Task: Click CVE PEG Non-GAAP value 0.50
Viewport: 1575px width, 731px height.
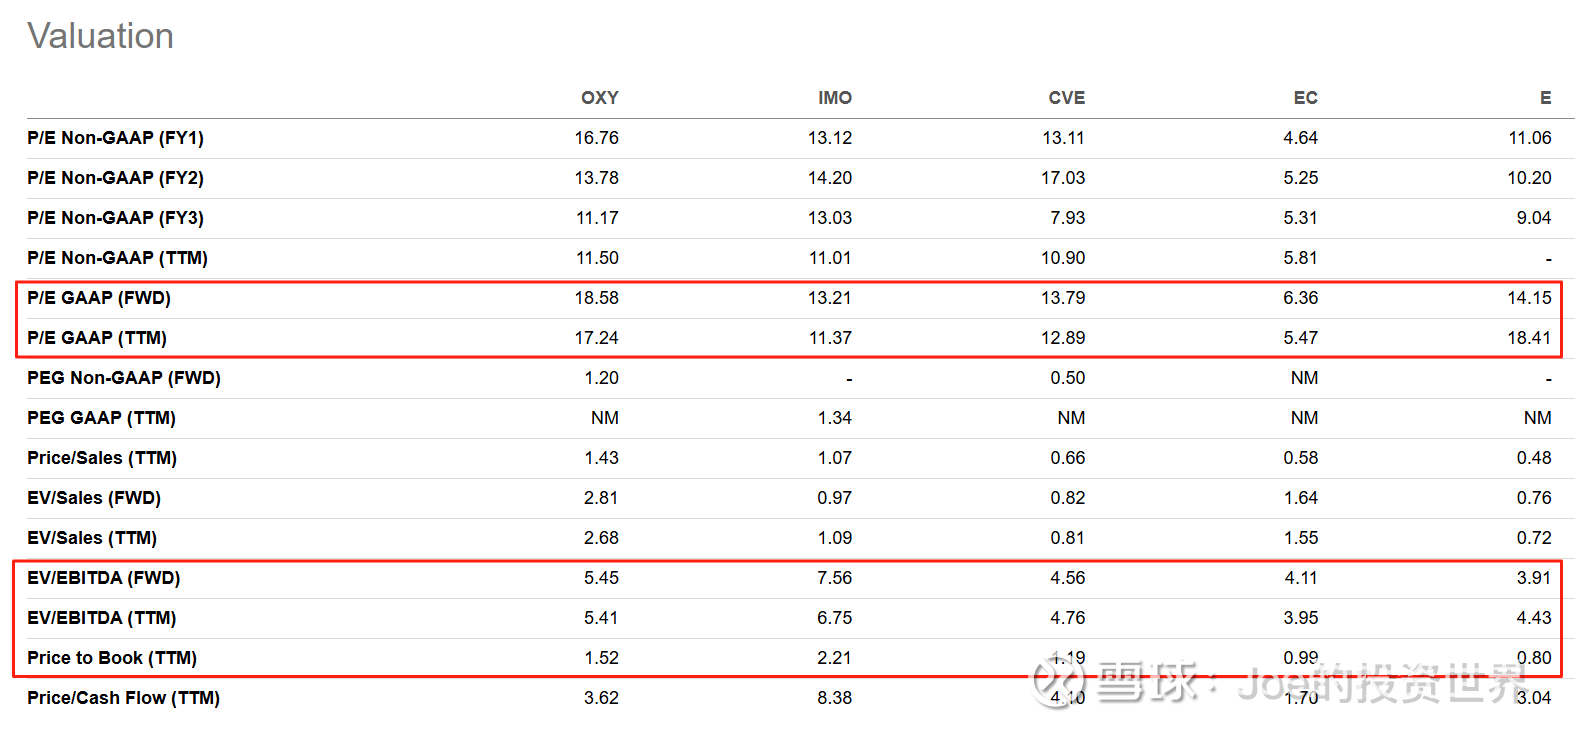Action: [x=1068, y=378]
